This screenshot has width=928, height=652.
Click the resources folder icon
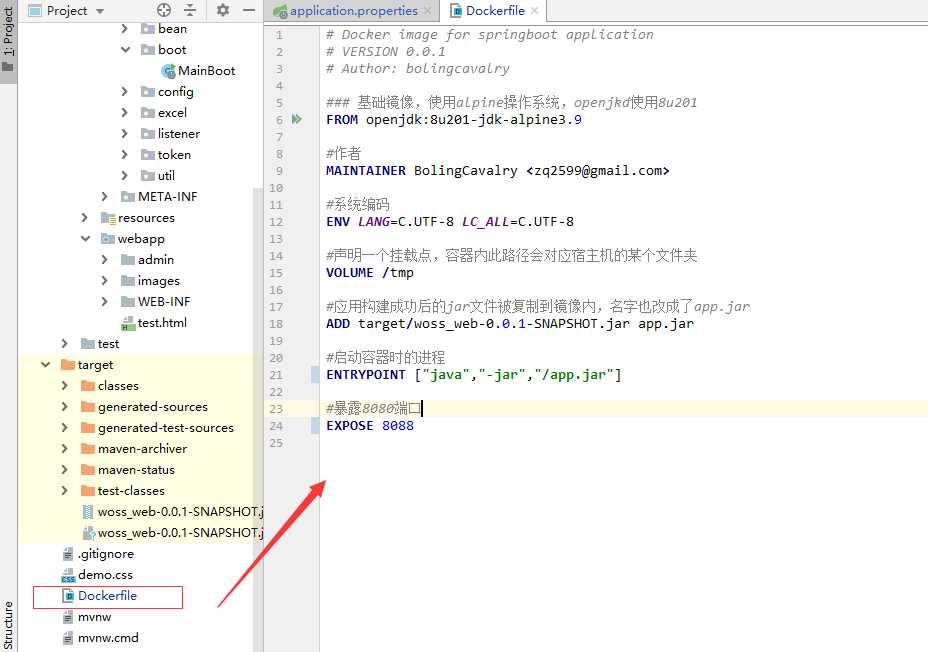[108, 218]
